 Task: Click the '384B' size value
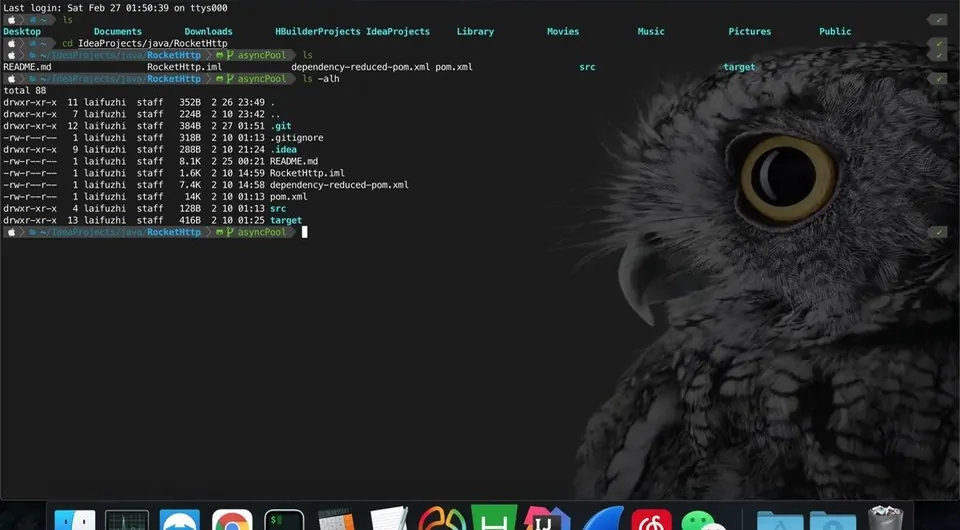point(190,126)
